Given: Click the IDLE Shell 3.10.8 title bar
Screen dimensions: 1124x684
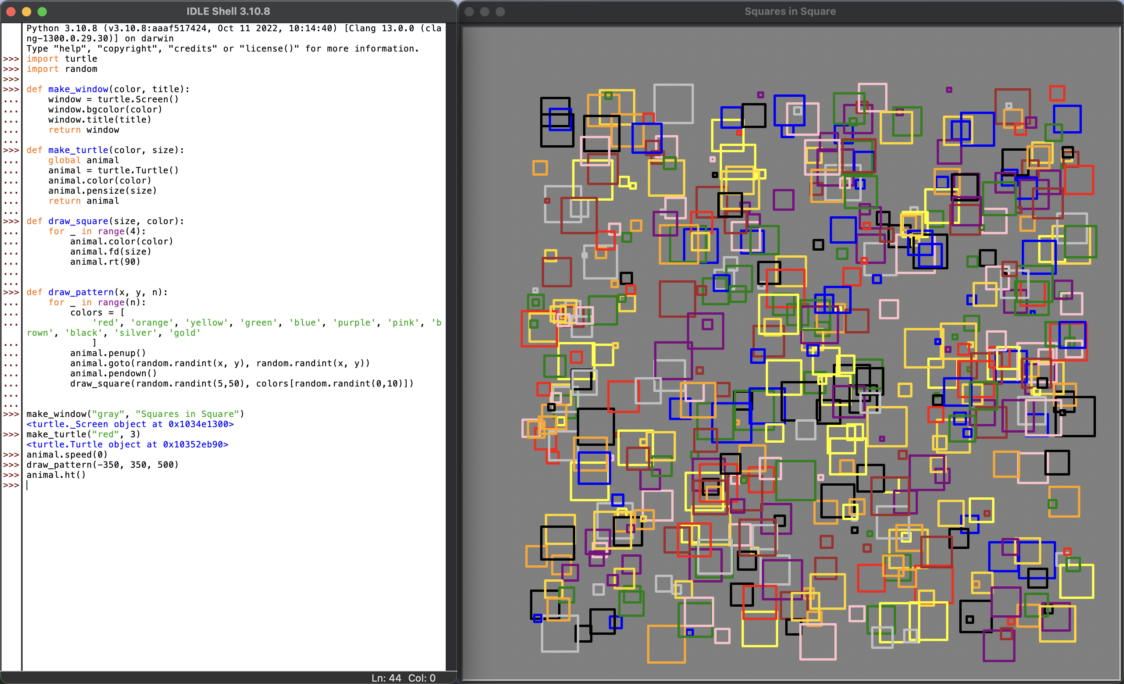Looking at the screenshot, I should (230, 11).
